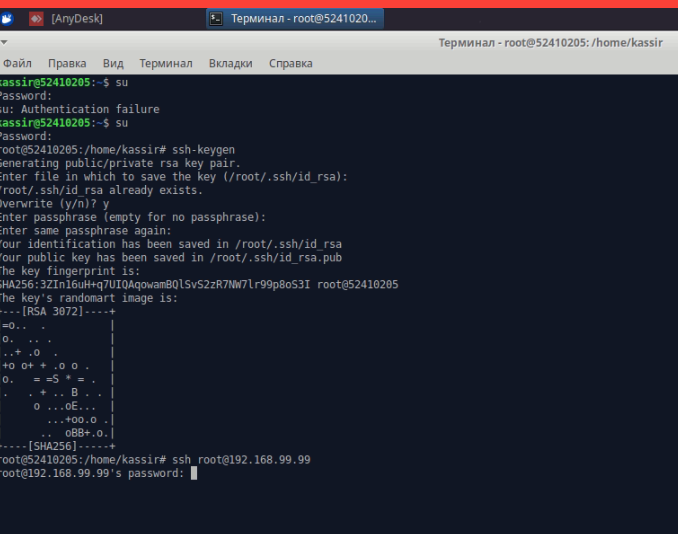Click the terminal icon in taskbar button
This screenshot has height=534, width=678.
[216, 19]
